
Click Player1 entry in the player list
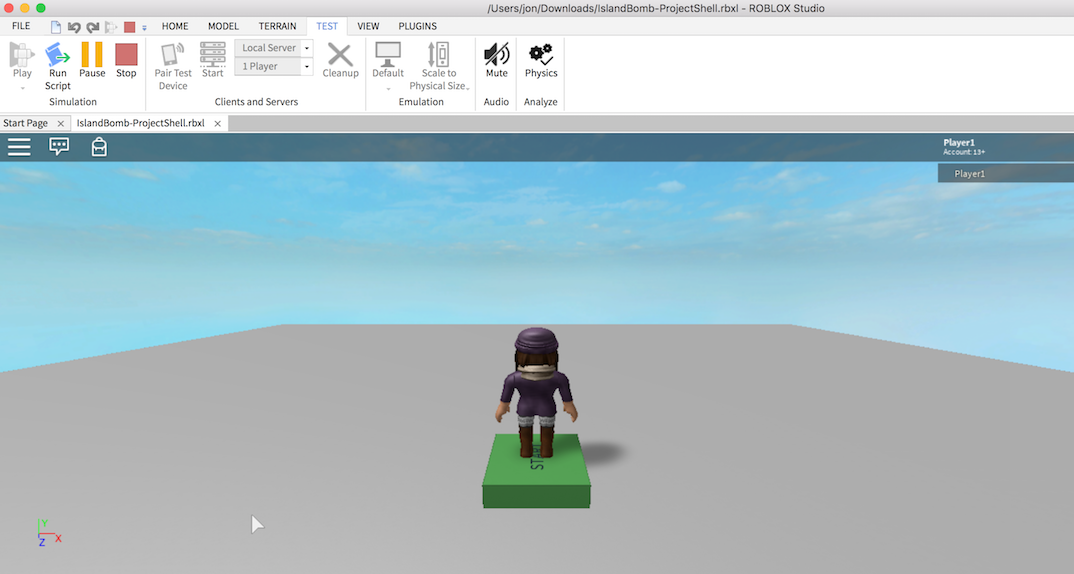[1006, 173]
